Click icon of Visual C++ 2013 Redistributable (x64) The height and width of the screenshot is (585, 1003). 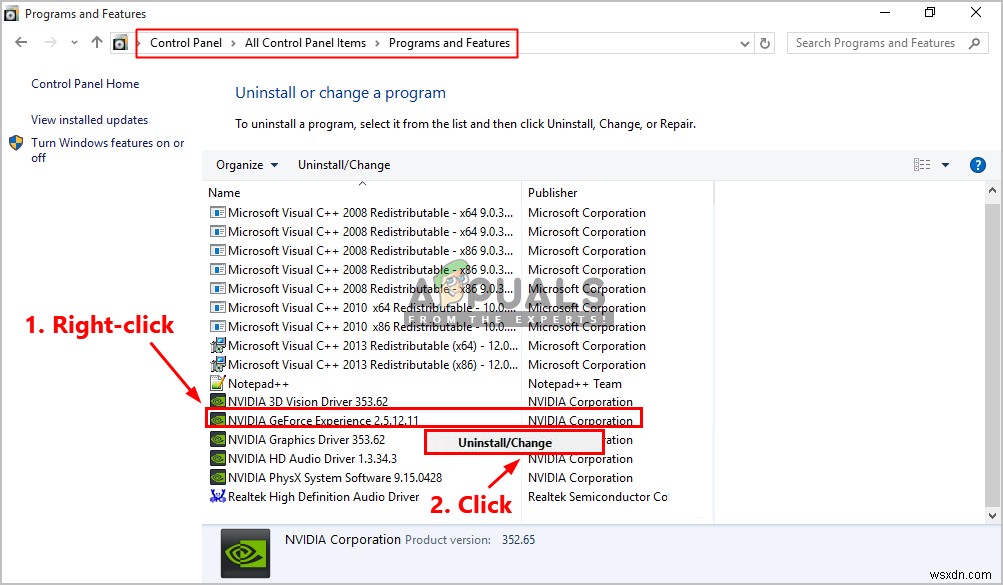coord(217,345)
